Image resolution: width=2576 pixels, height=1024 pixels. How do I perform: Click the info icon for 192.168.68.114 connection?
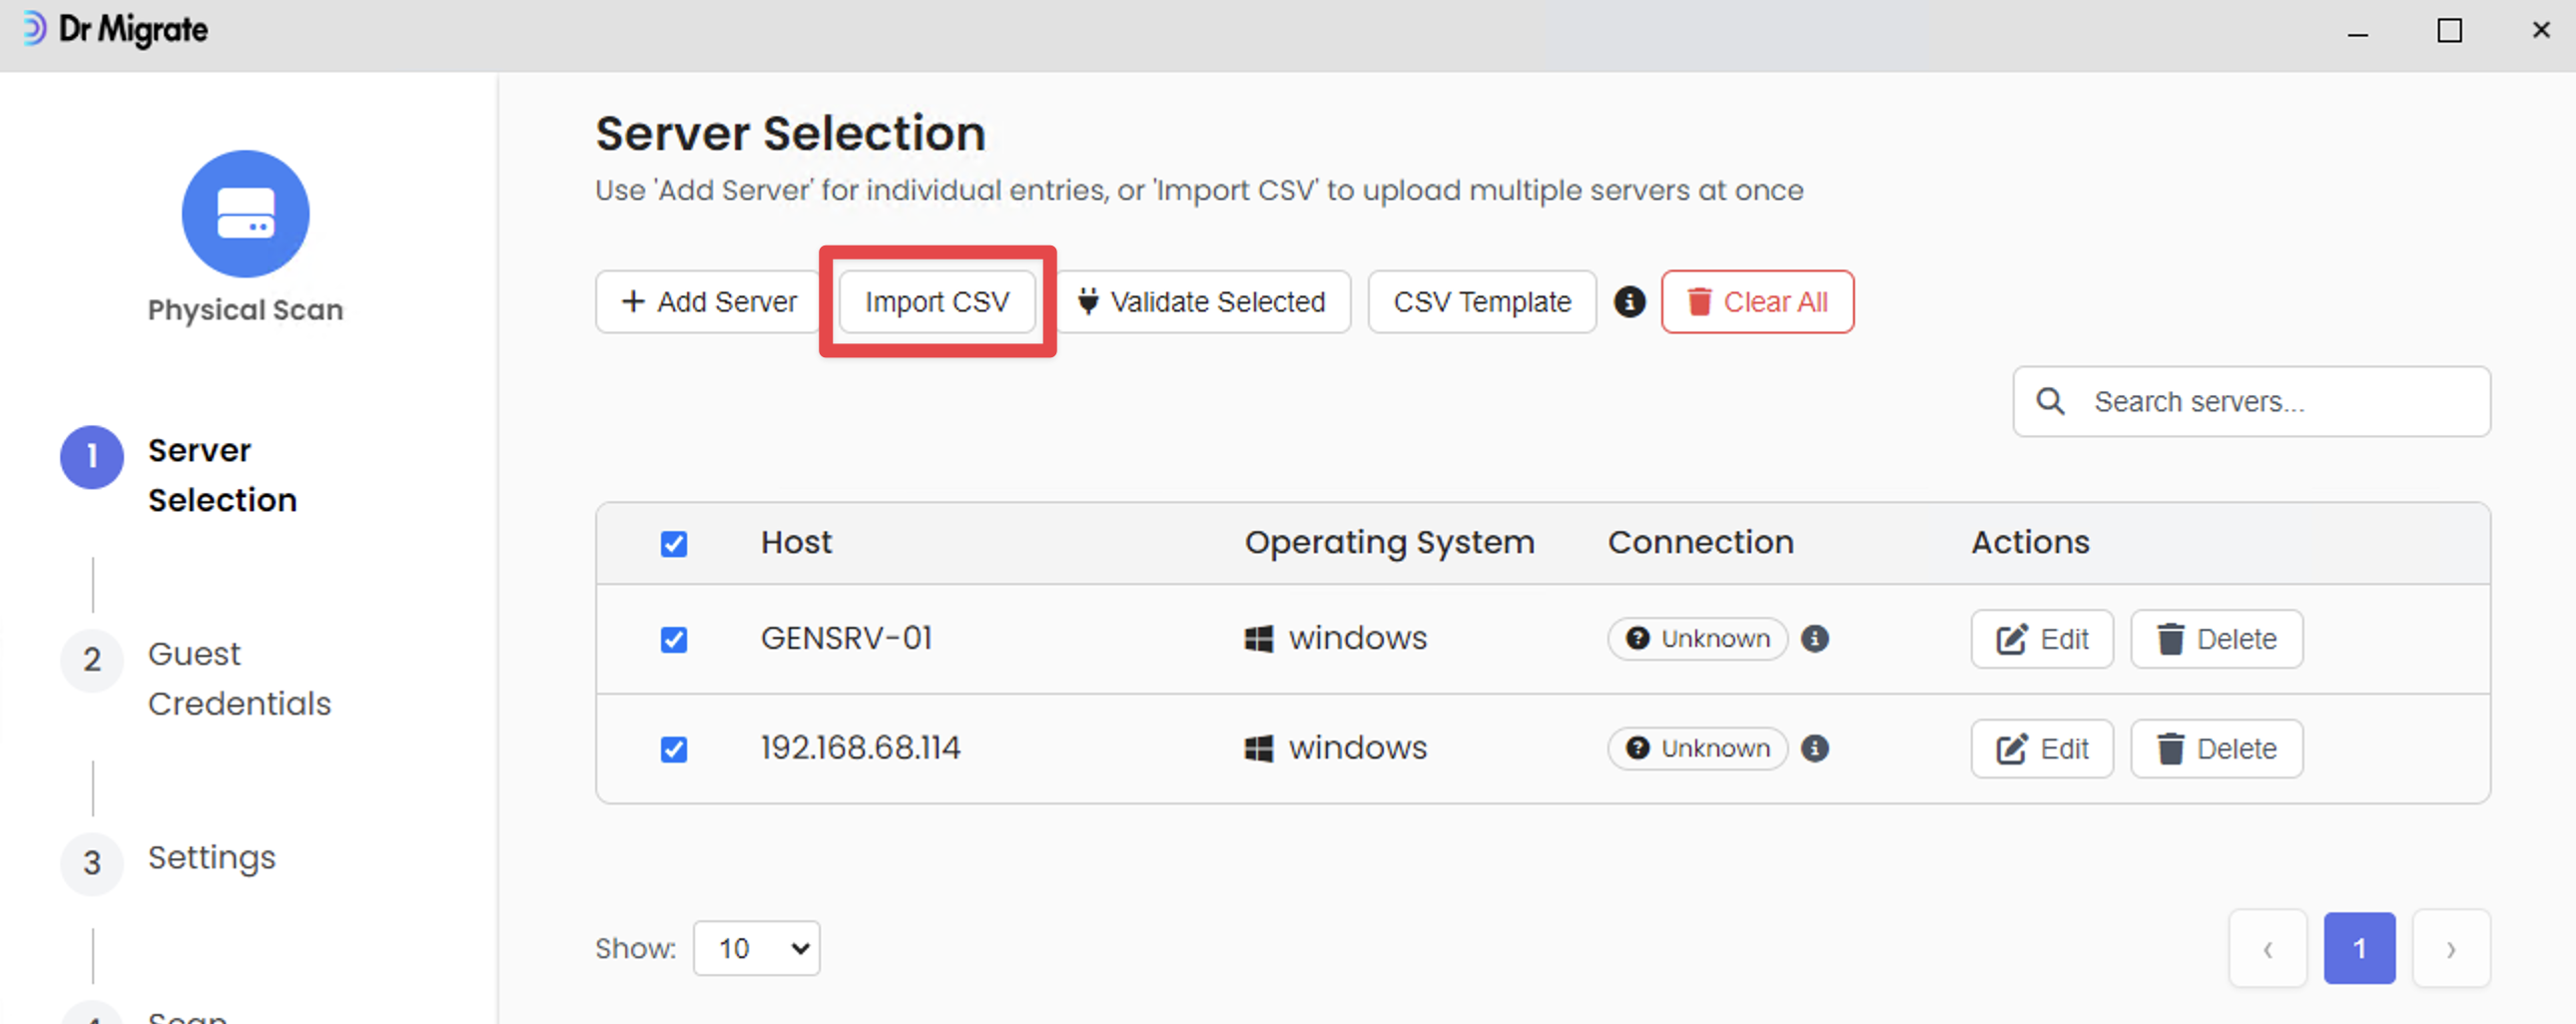point(1814,749)
